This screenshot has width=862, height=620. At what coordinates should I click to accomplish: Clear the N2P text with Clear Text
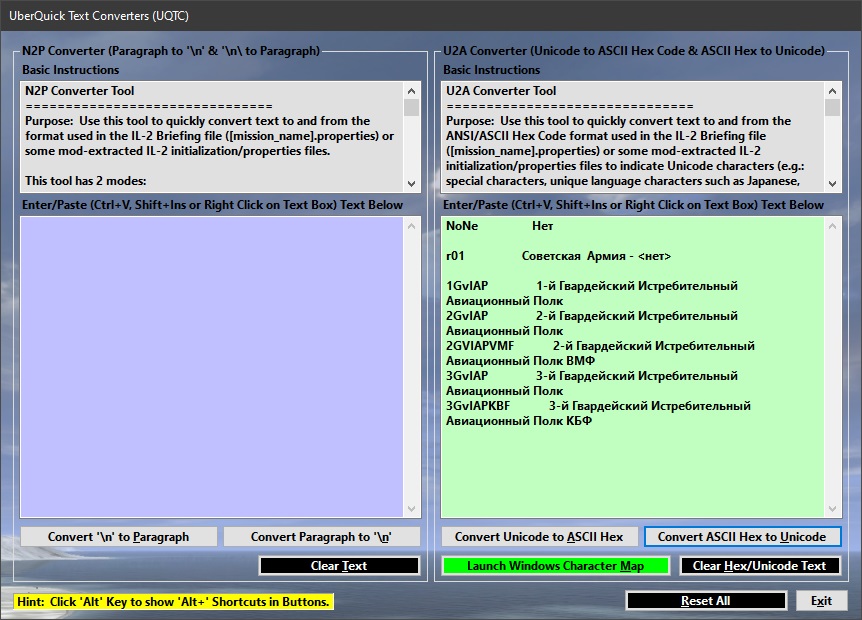coord(339,566)
